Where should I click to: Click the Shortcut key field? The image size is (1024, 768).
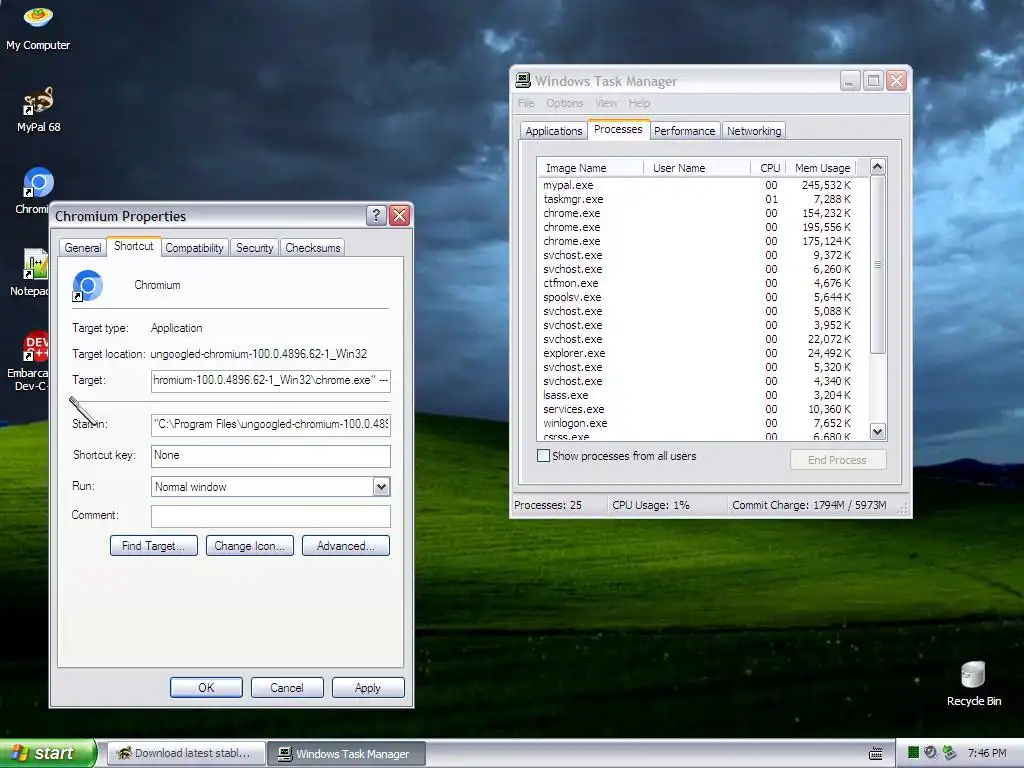click(270, 456)
